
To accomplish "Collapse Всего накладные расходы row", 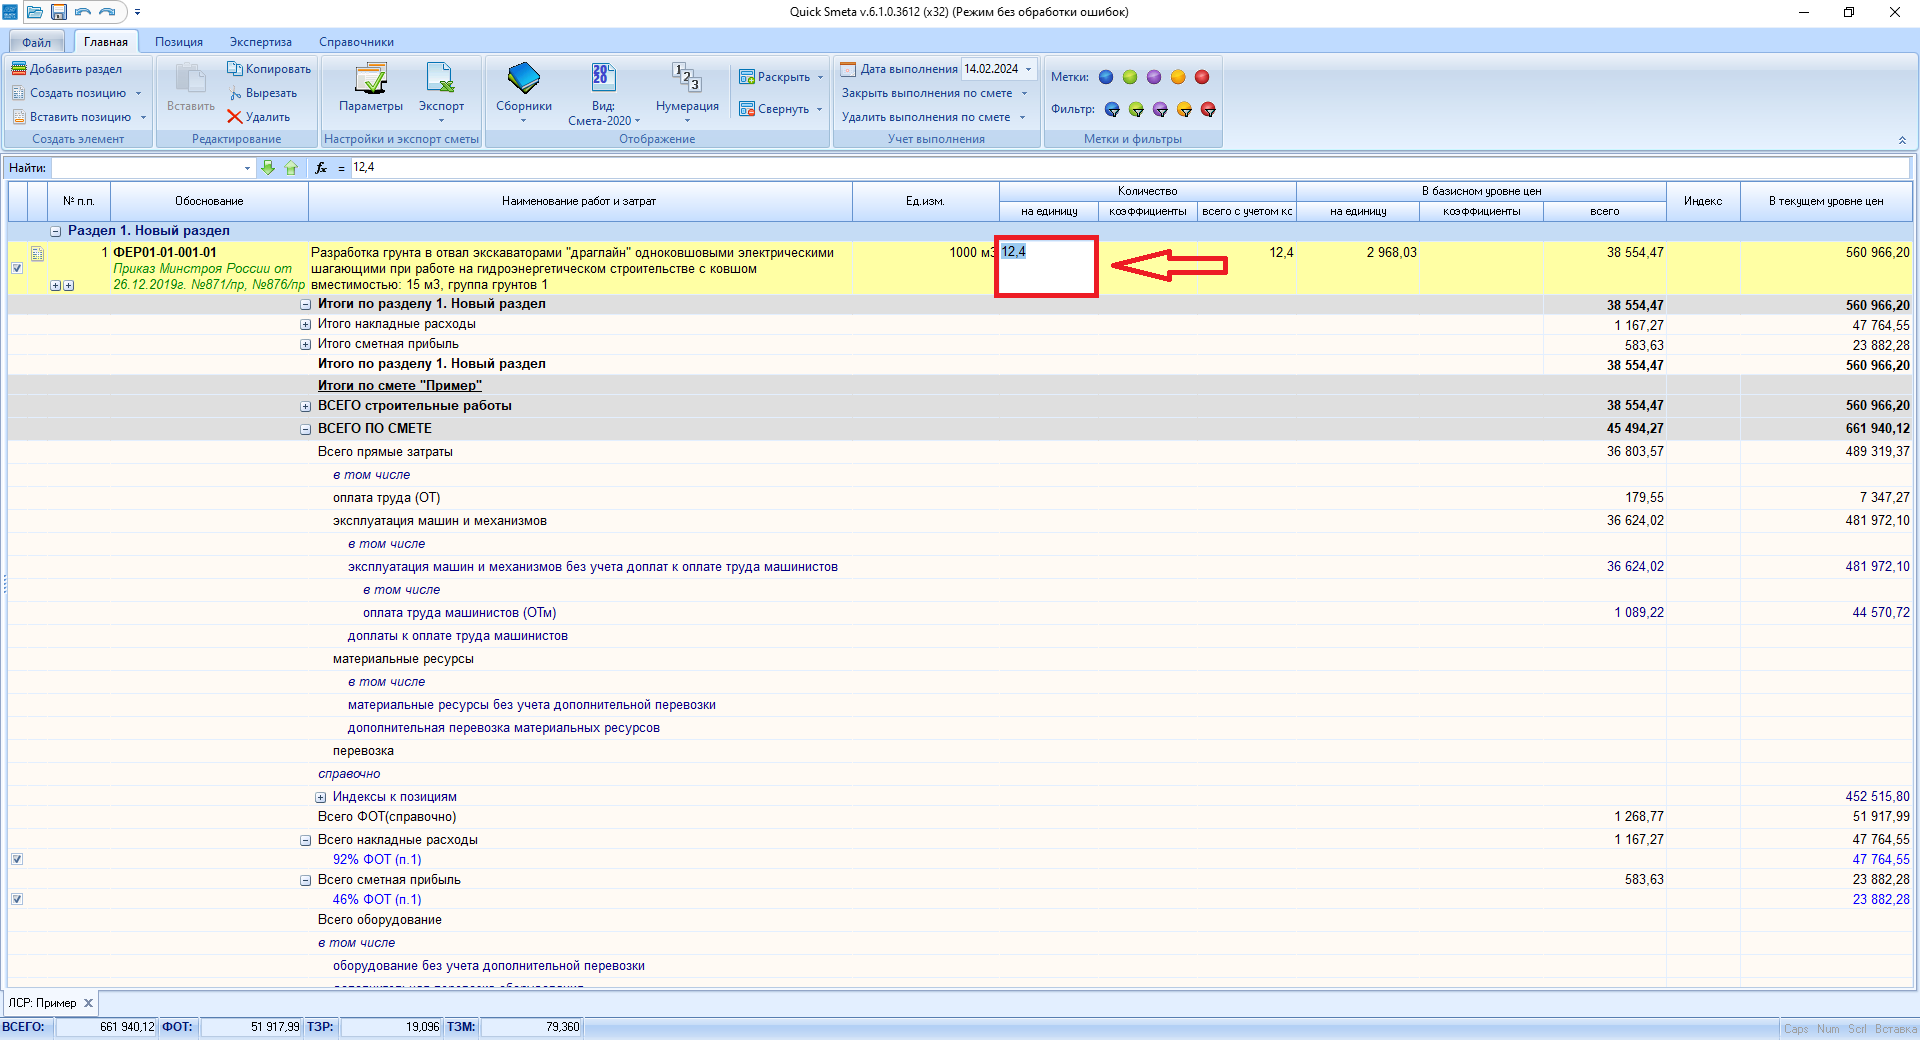I will (306, 840).
